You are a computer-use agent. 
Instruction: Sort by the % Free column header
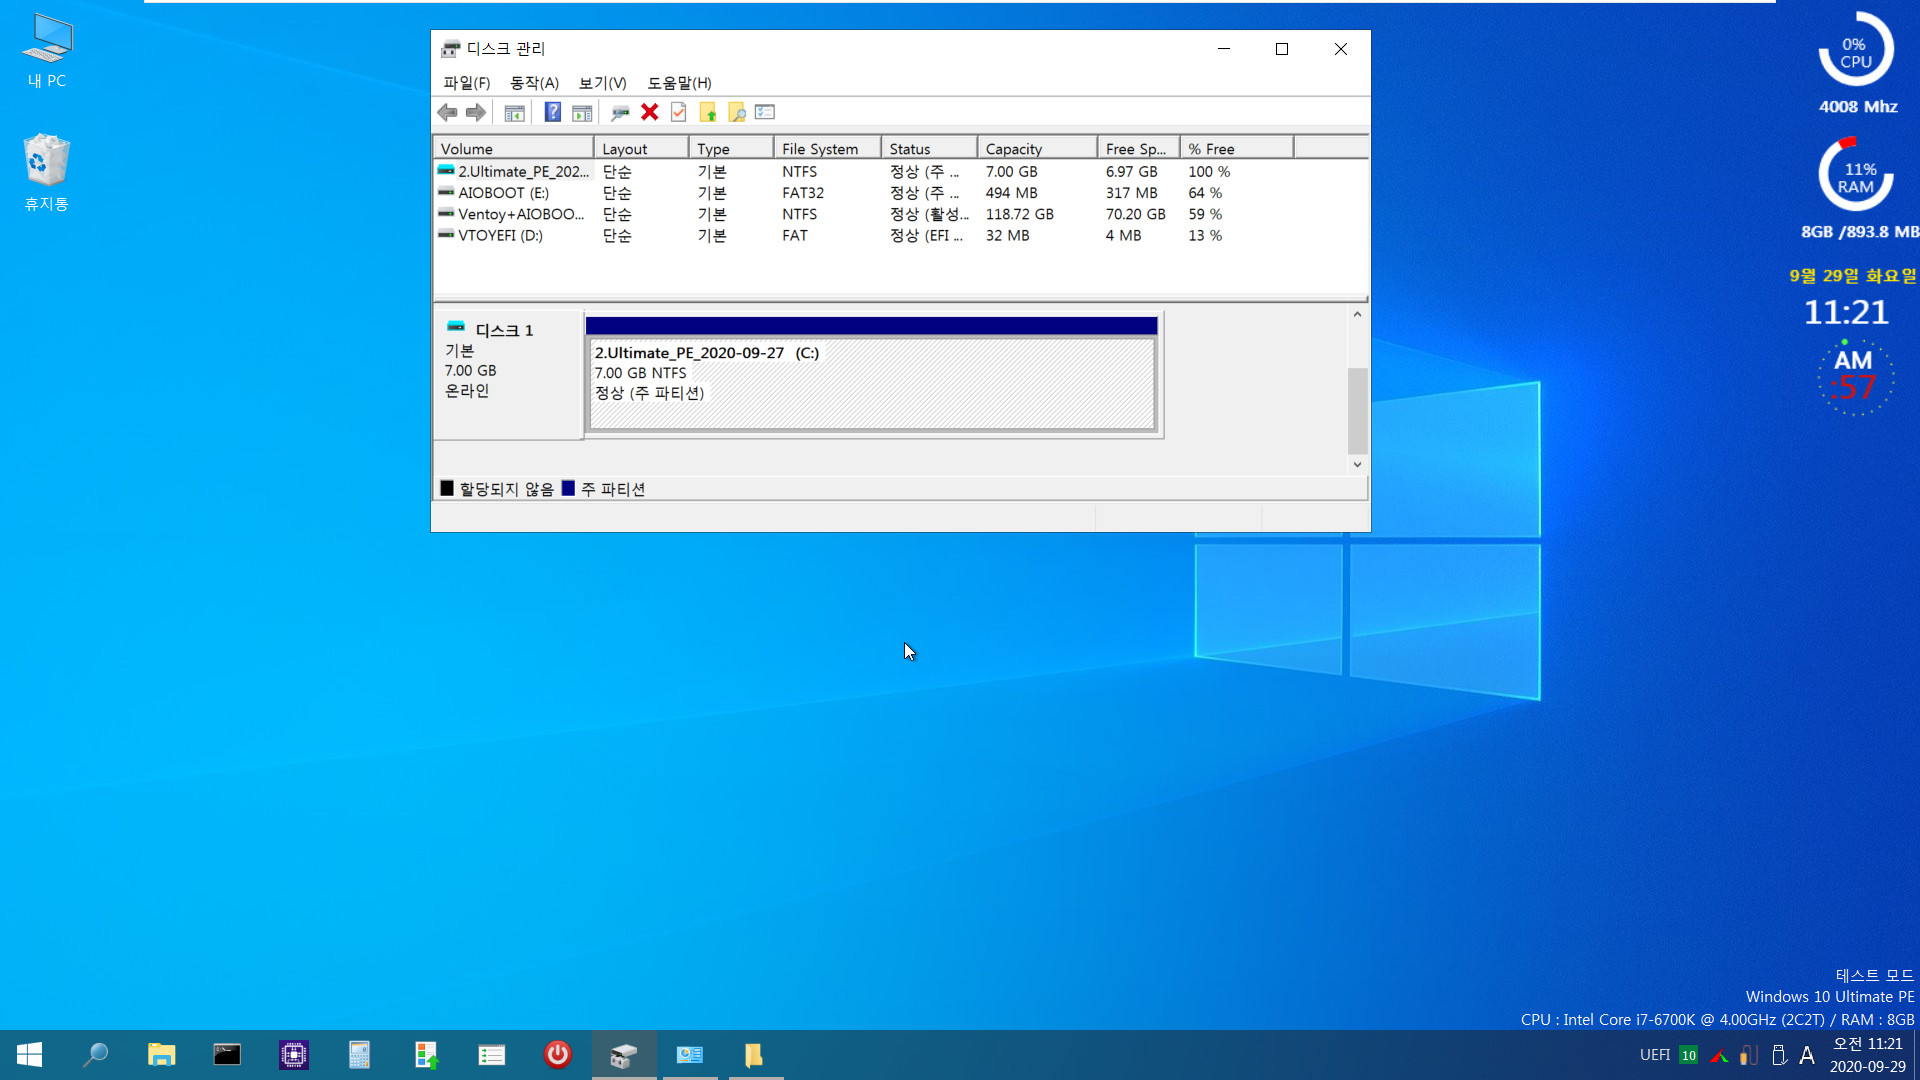pyautogui.click(x=1236, y=148)
